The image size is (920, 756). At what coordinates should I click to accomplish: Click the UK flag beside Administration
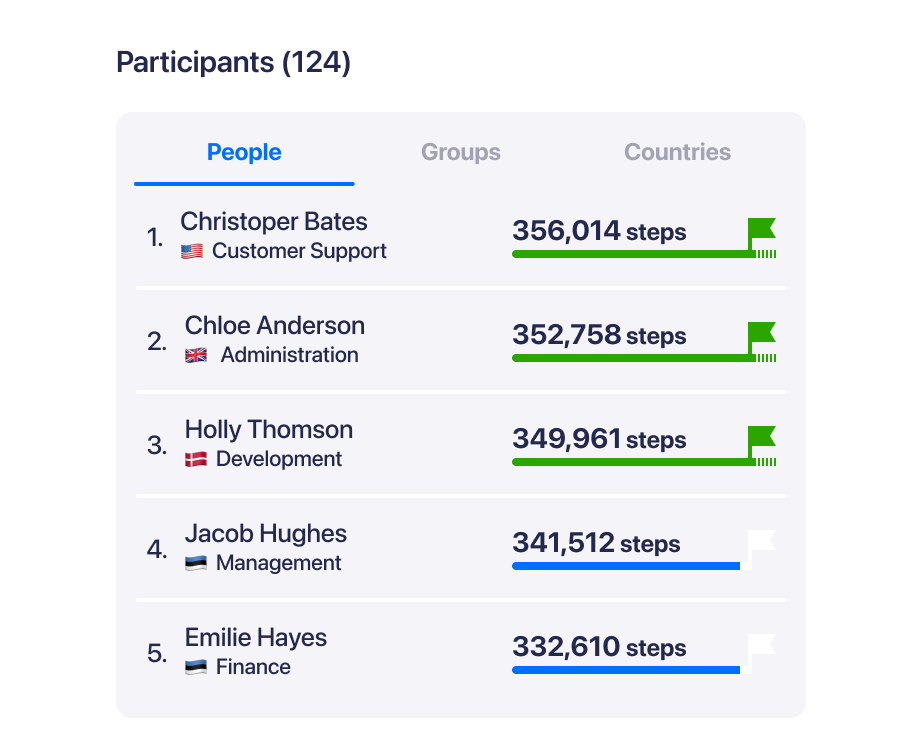(x=196, y=355)
